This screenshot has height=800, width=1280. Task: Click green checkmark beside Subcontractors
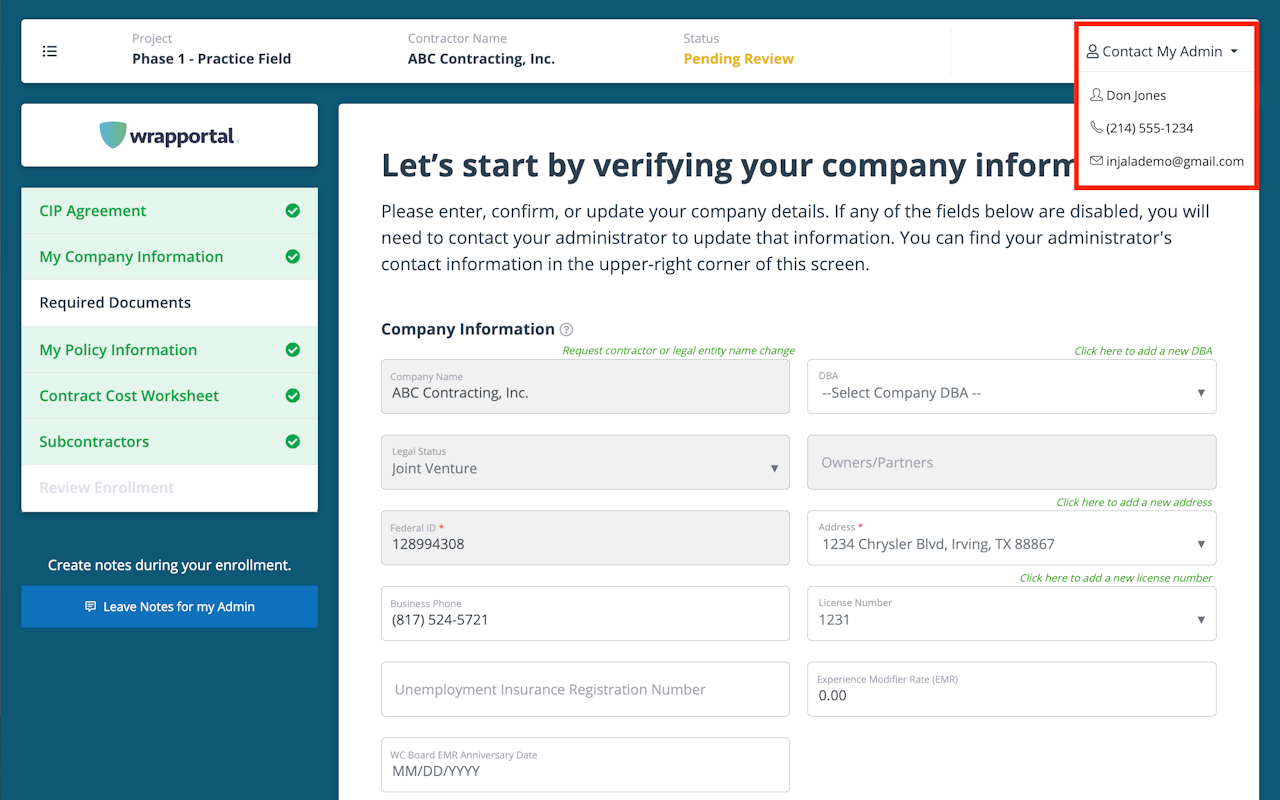point(293,441)
